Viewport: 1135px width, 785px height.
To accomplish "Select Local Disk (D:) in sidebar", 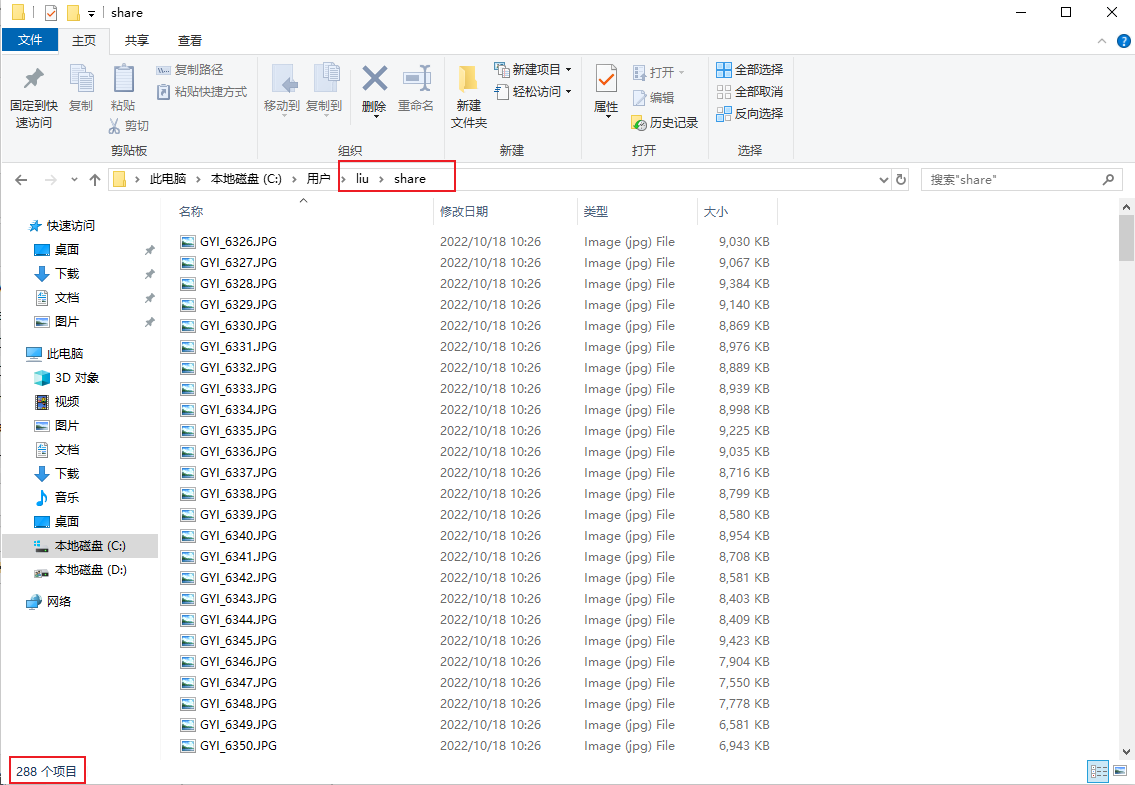I will tap(90, 570).
